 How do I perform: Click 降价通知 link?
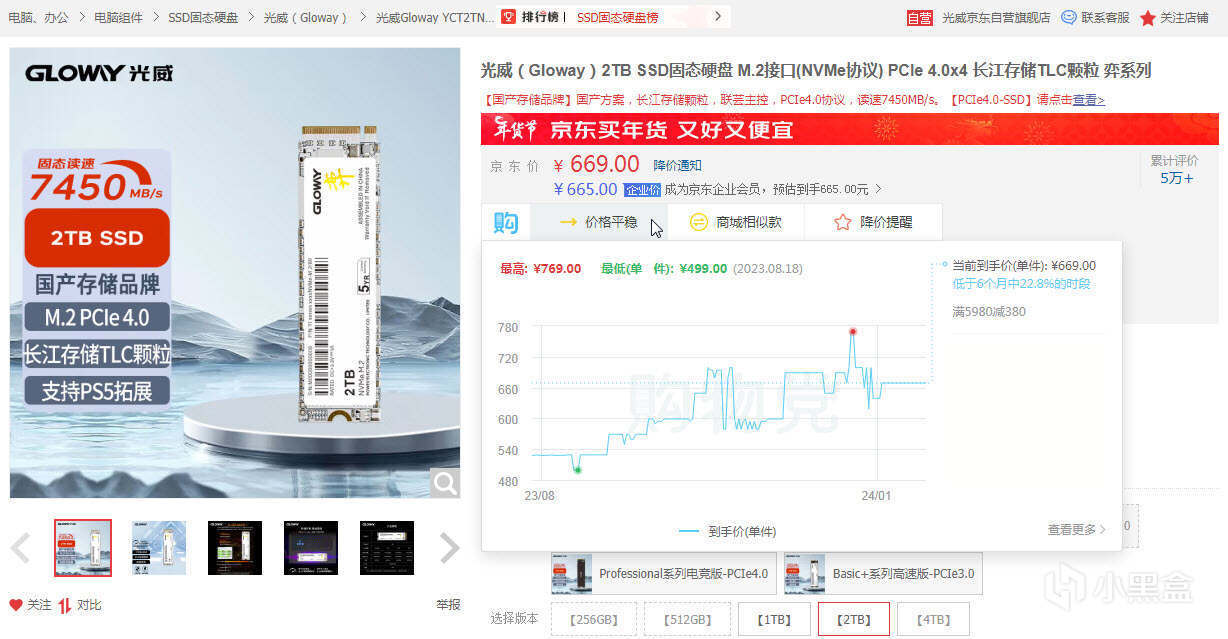click(677, 165)
